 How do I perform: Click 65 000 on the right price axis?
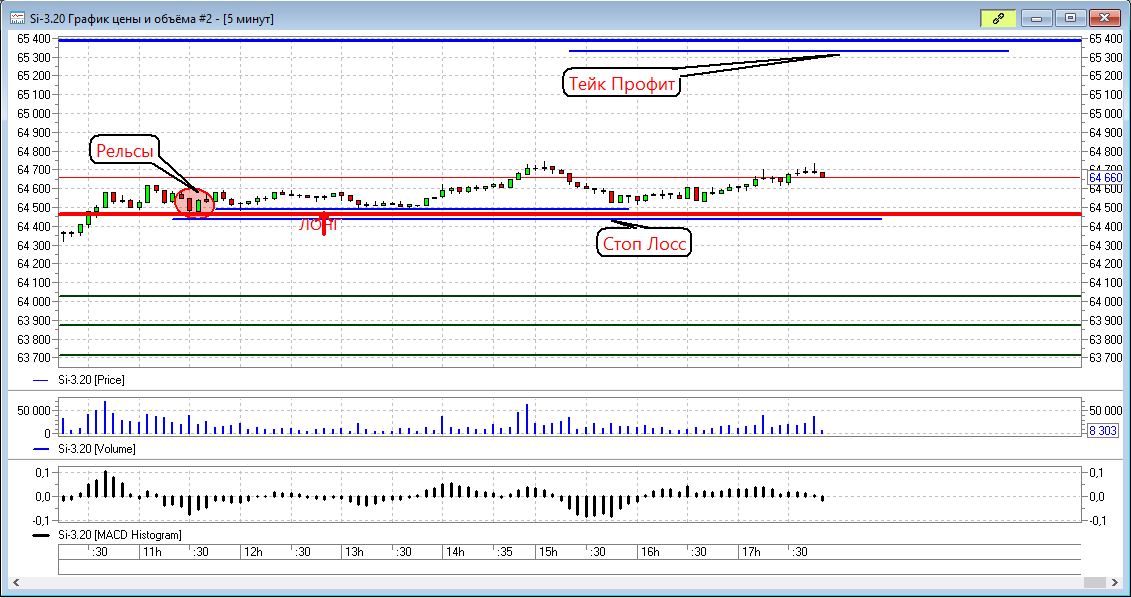tap(1104, 113)
